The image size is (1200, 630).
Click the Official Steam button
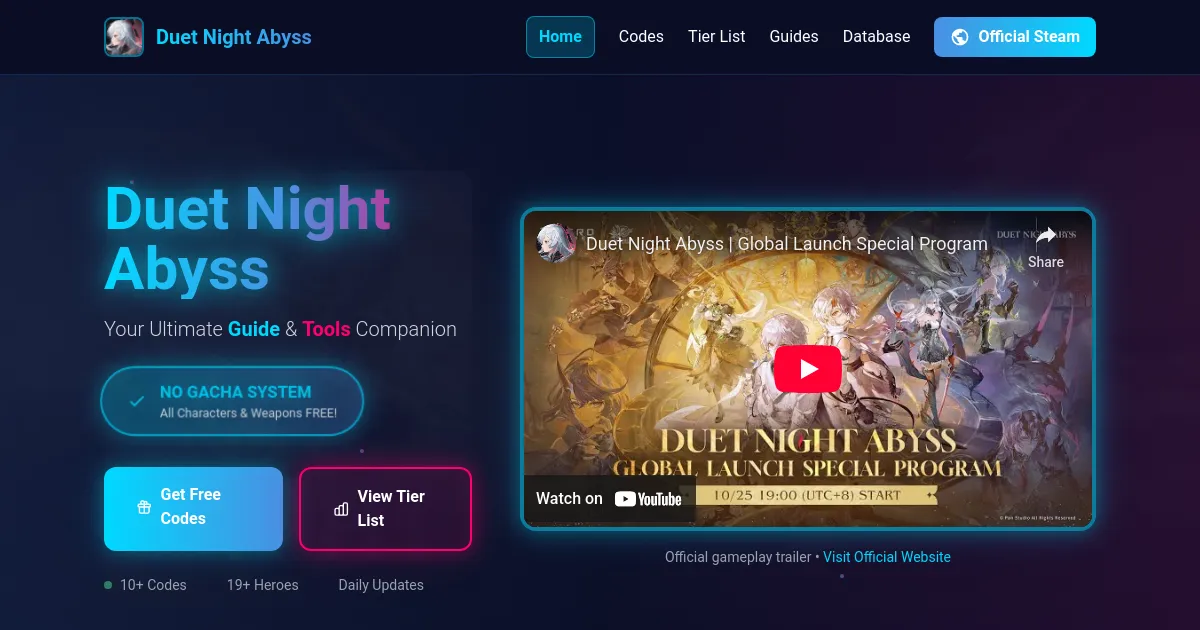pos(1015,37)
